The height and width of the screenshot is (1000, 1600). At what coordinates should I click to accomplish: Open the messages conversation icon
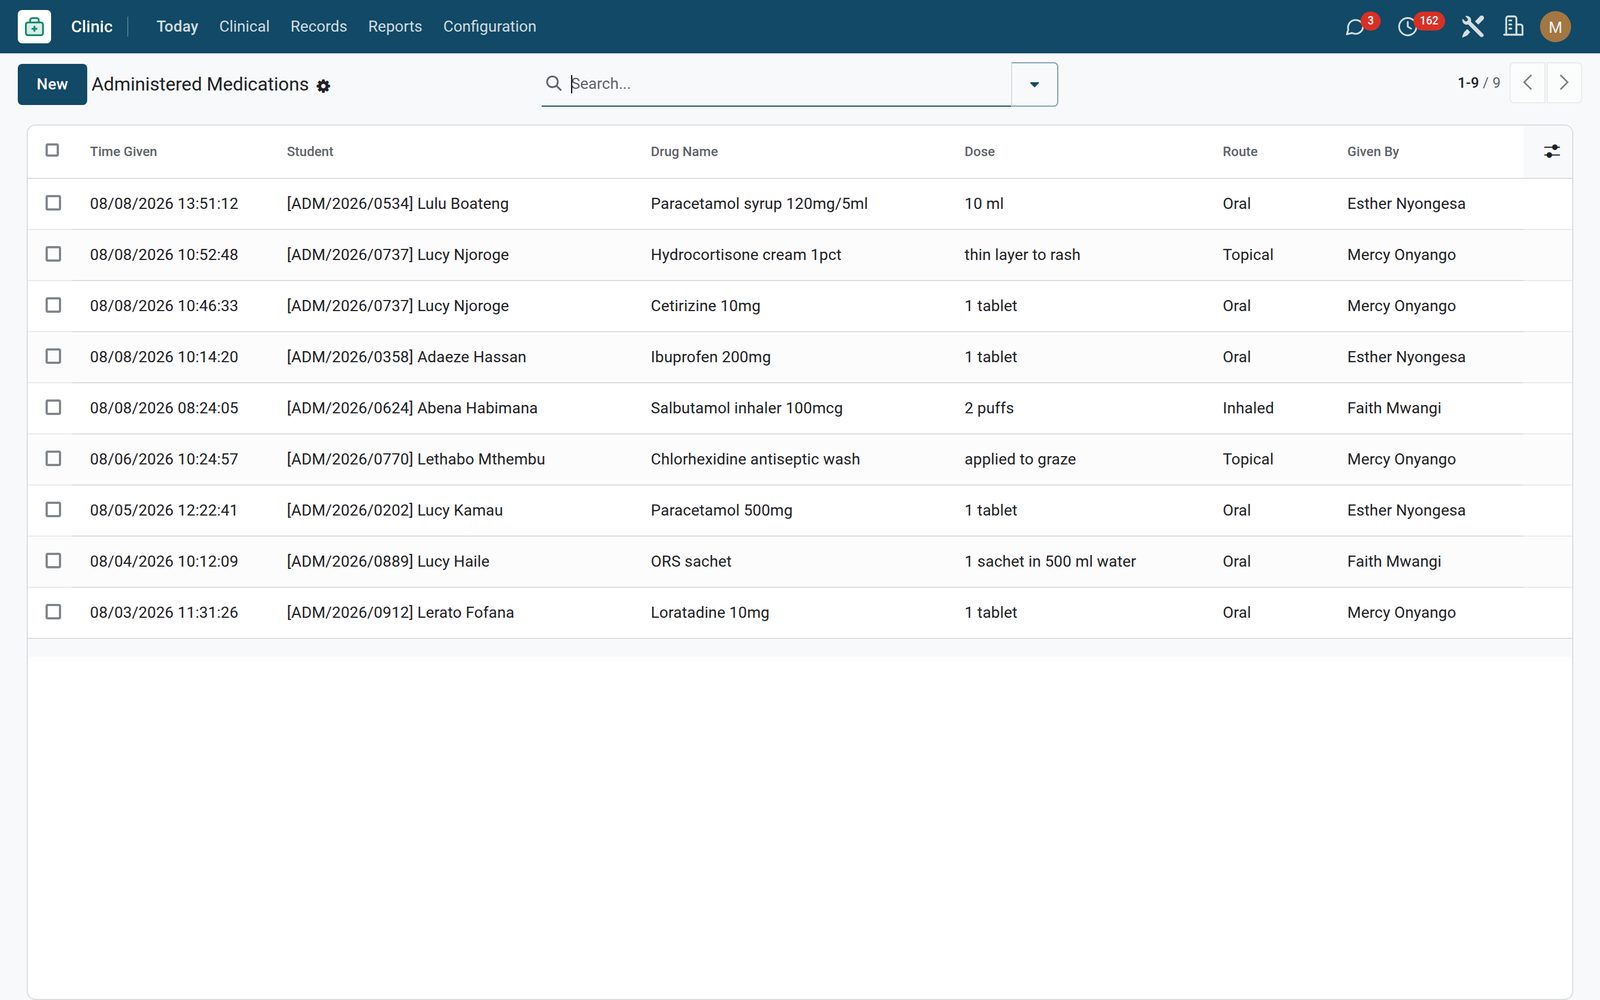coord(1355,27)
